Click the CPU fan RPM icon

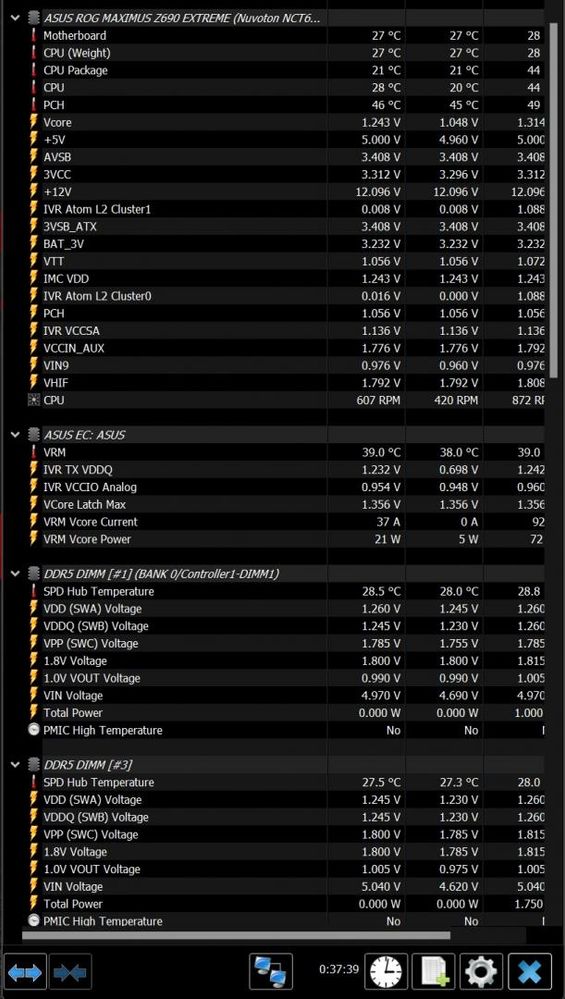(34, 400)
